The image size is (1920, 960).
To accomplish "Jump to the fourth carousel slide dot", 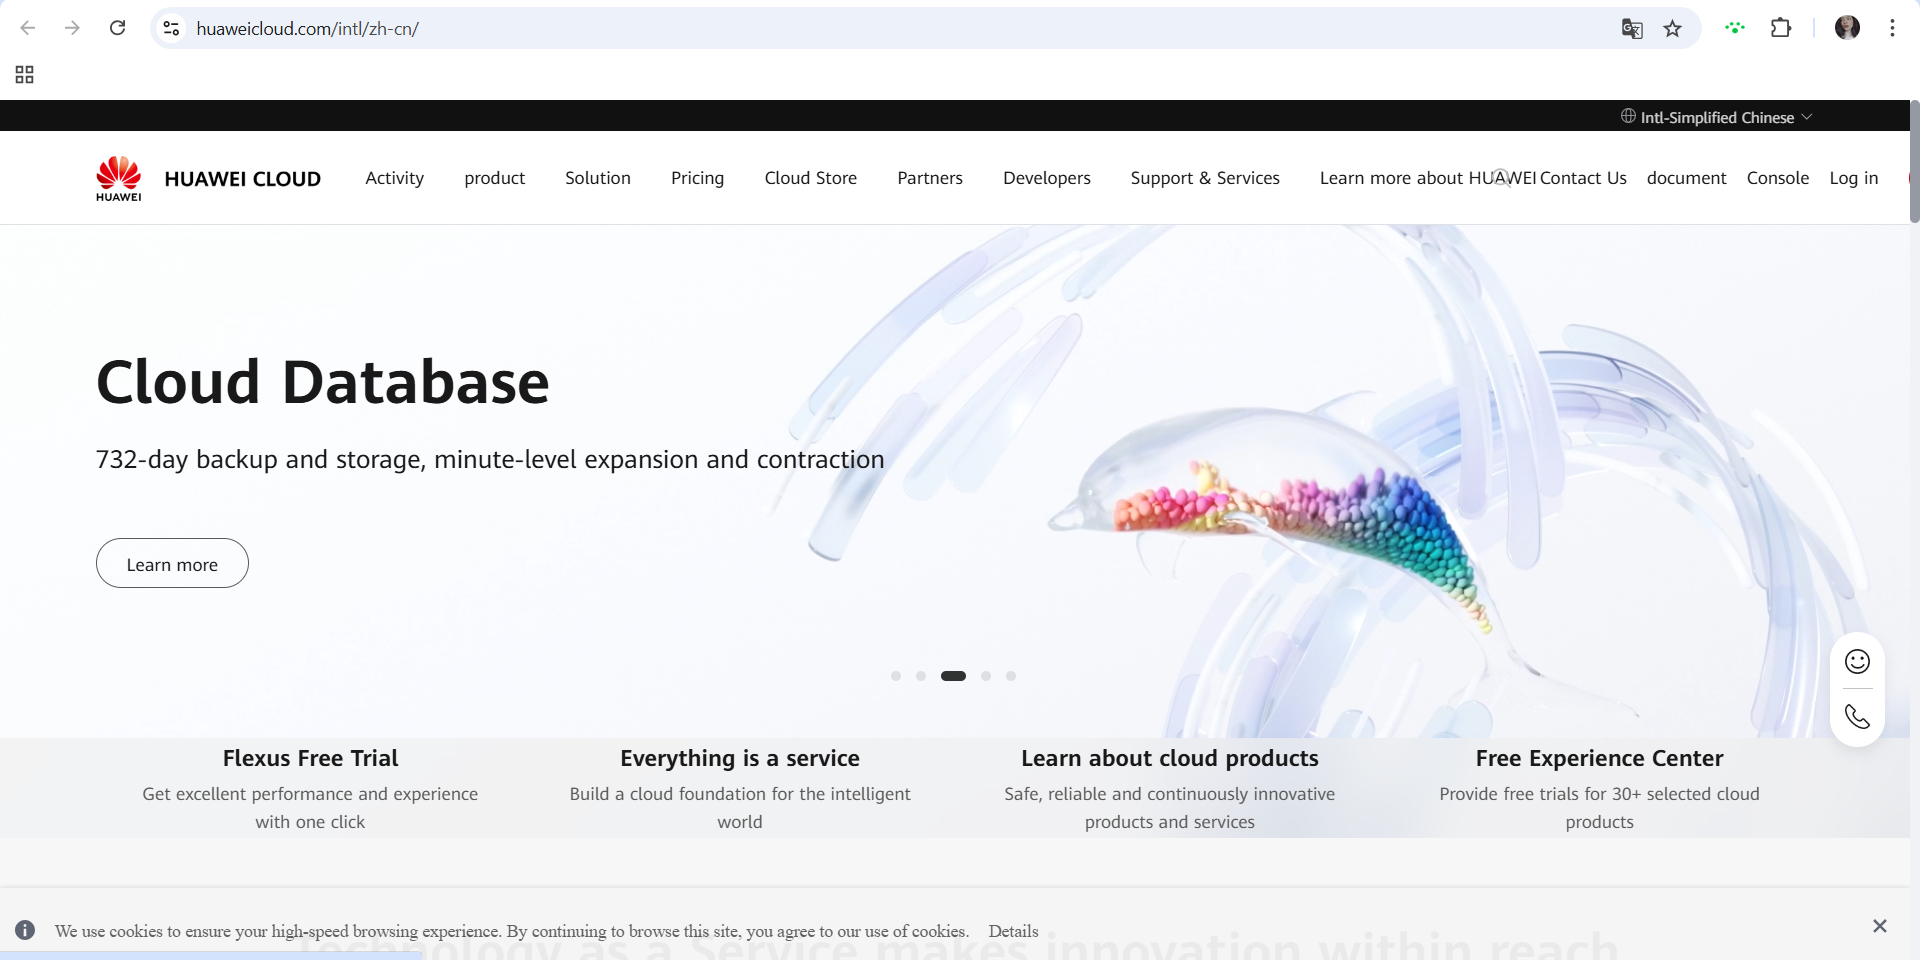I will pos(986,676).
